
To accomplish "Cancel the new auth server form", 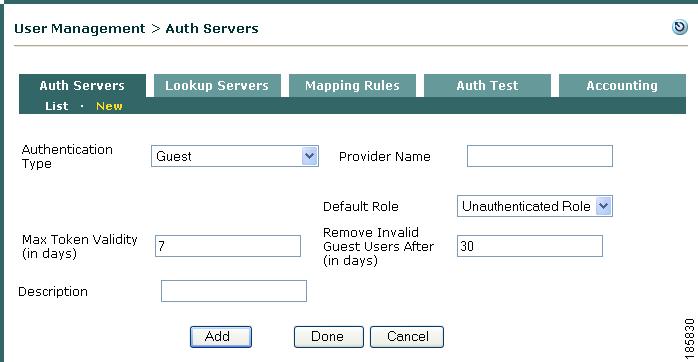I will coord(407,337).
